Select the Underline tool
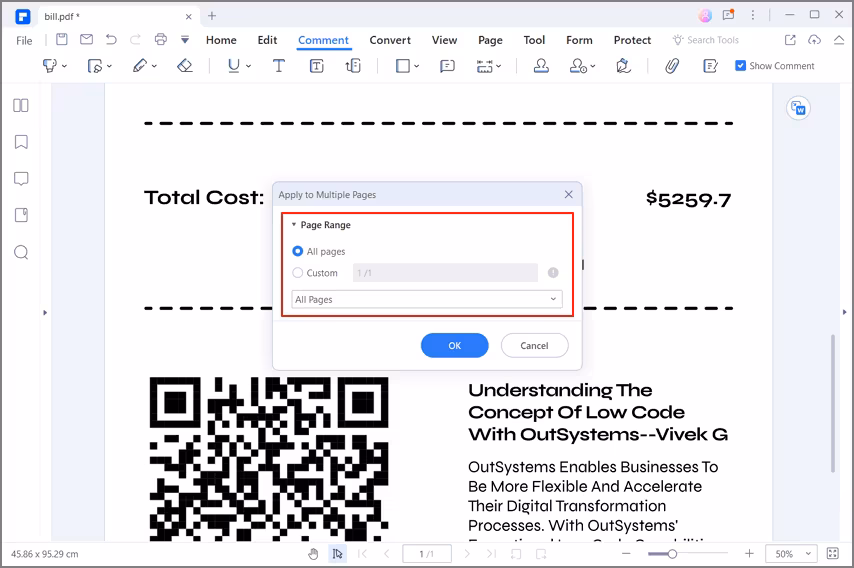 coord(234,66)
